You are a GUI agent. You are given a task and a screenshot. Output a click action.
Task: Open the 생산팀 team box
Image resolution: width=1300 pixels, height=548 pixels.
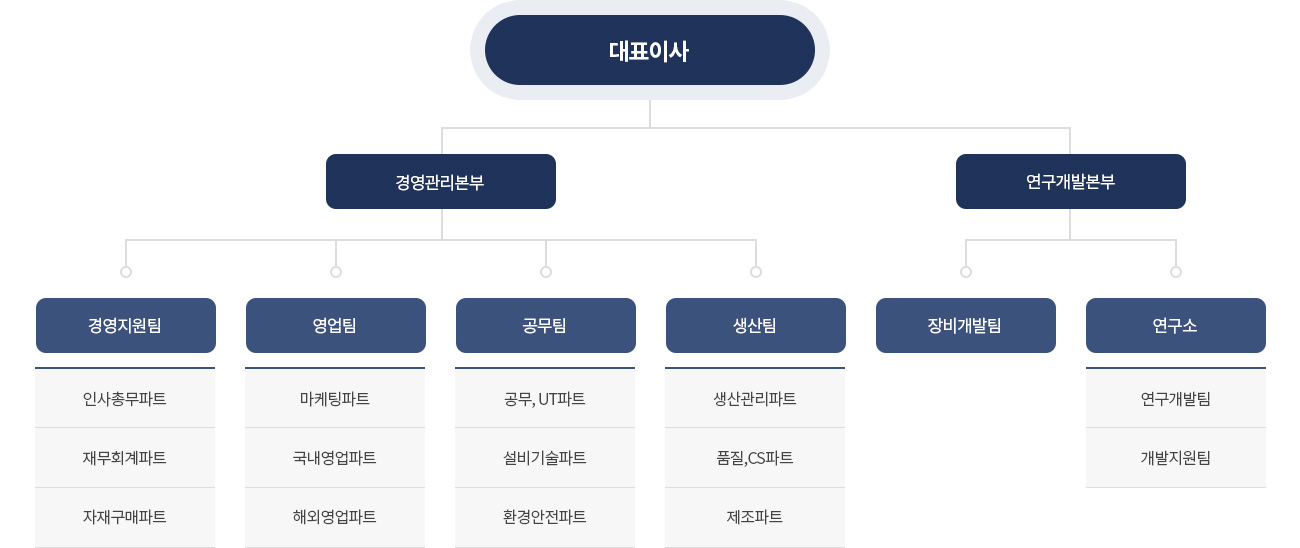pos(756,325)
